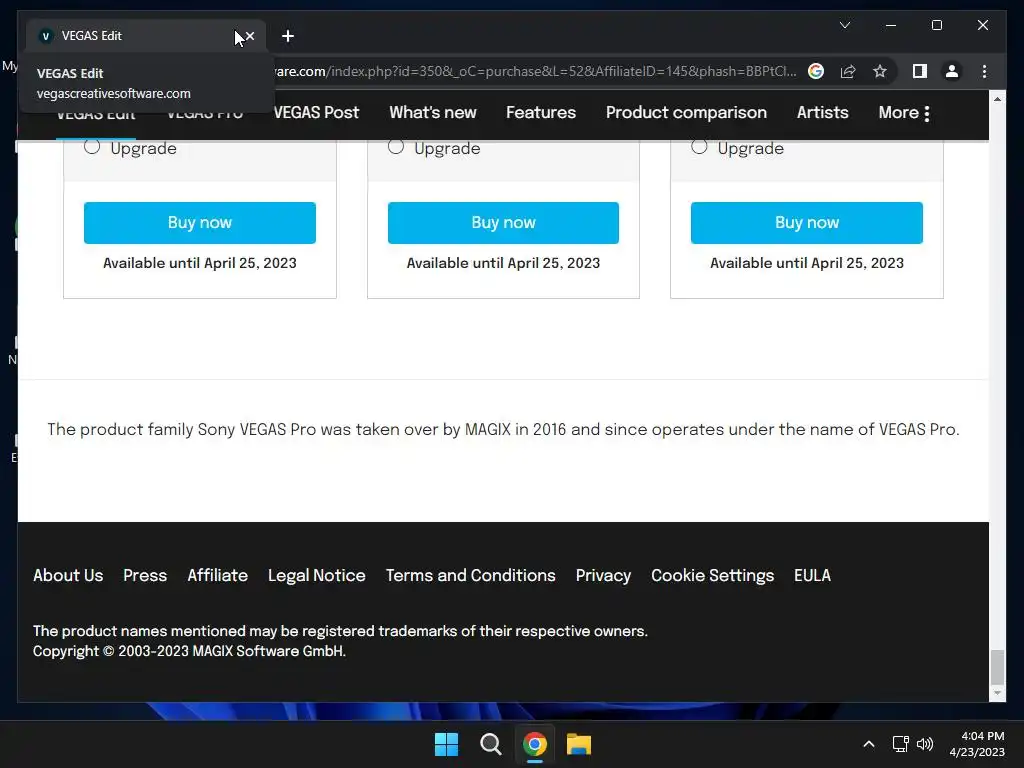Open the Features page
This screenshot has height=768, width=1024.
[541, 112]
